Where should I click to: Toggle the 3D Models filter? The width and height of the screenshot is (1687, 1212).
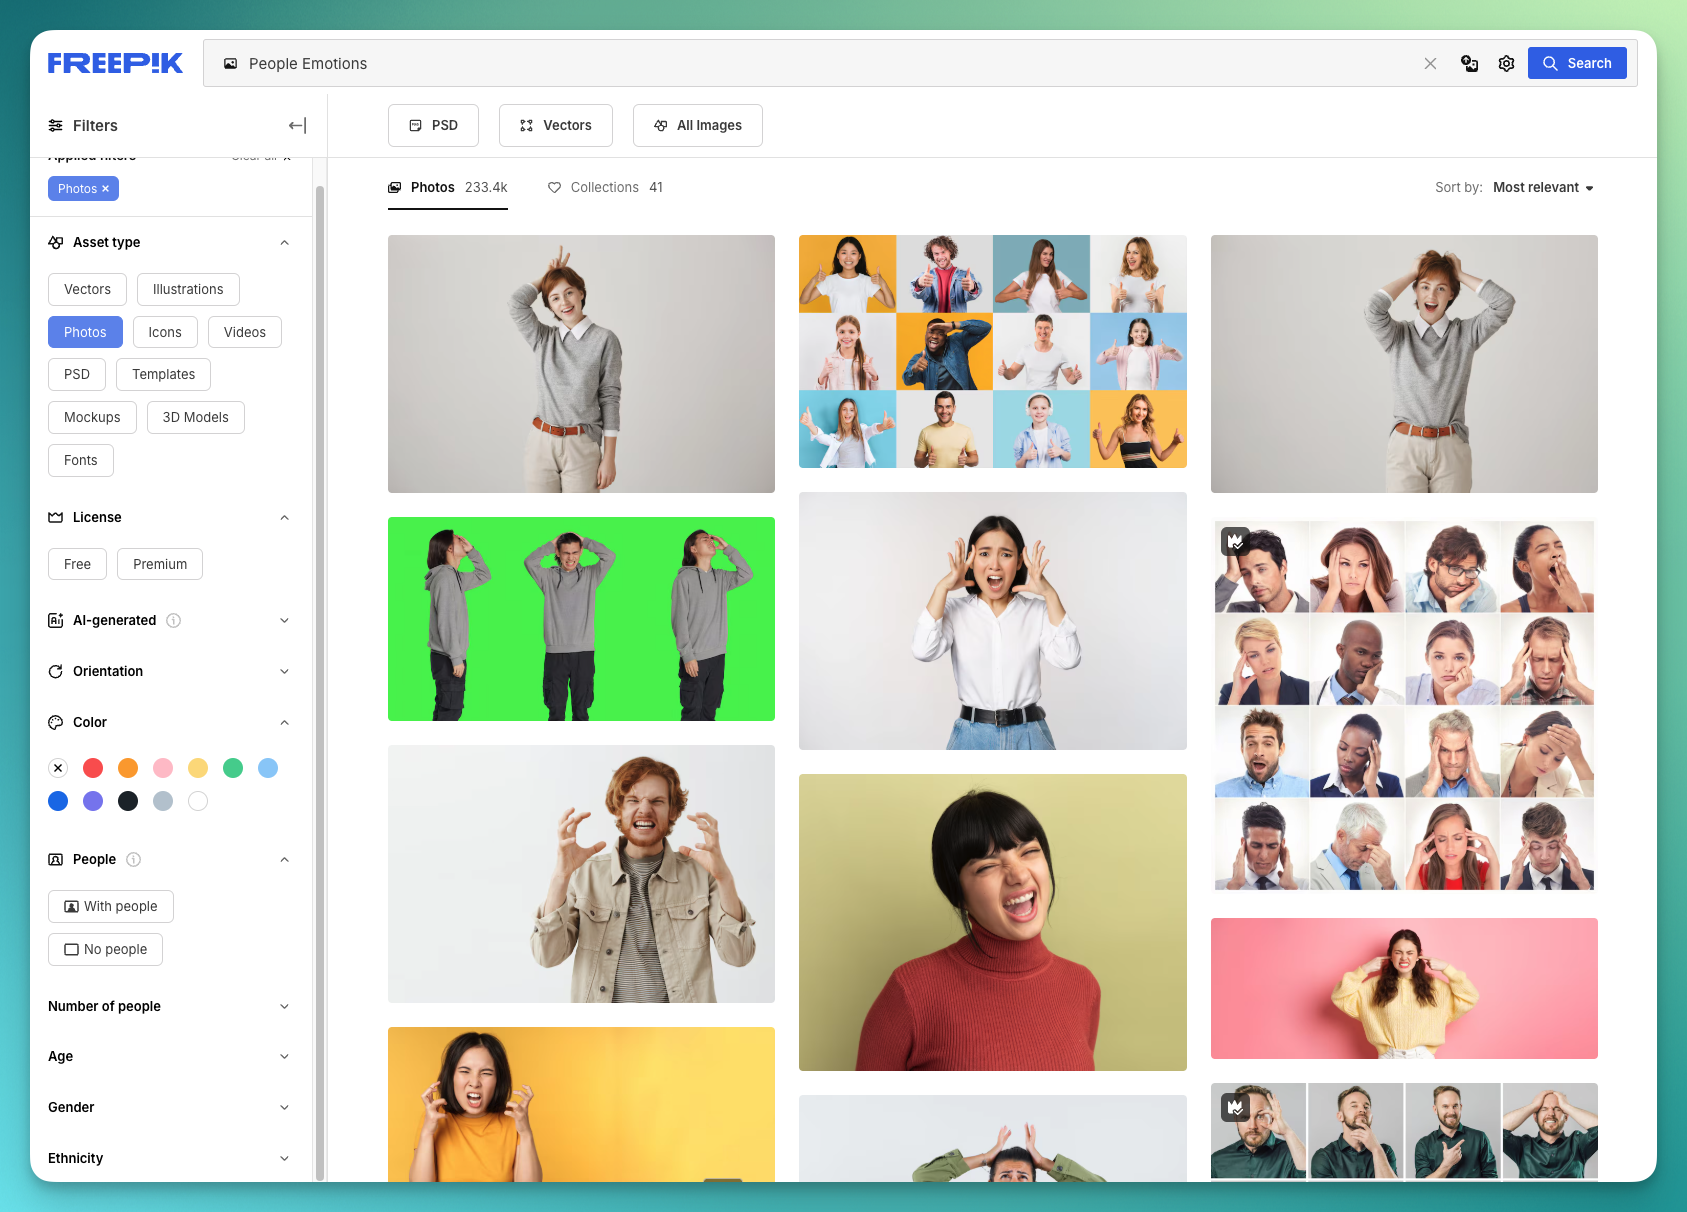pyautogui.click(x=196, y=417)
